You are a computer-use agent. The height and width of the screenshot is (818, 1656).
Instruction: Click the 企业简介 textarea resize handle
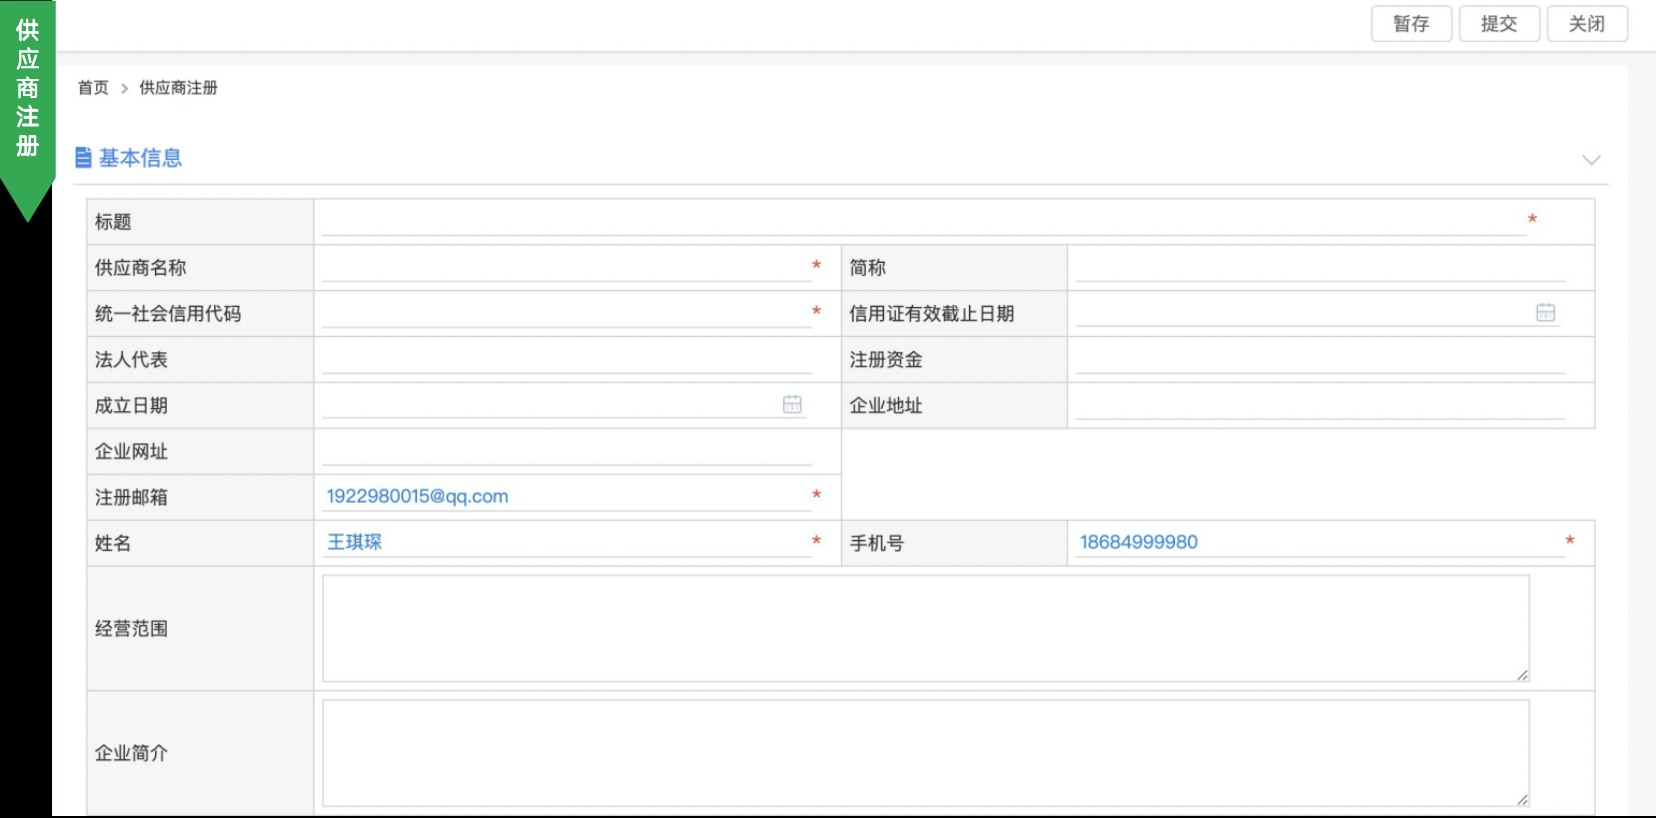1522,799
